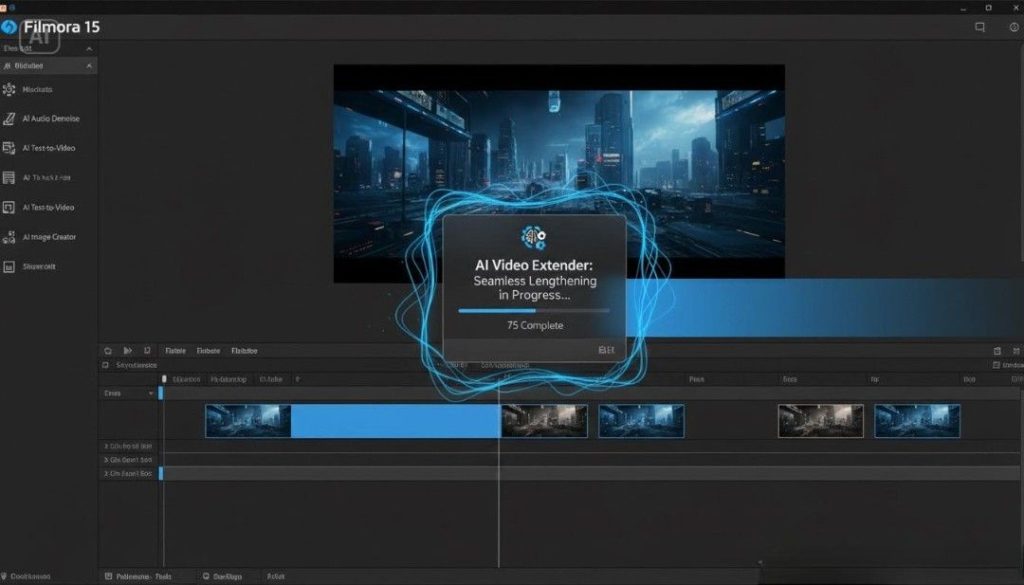This screenshot has height=585, width=1024.
Task: Toggle the export panel icon at timeline right
Action: 996,351
